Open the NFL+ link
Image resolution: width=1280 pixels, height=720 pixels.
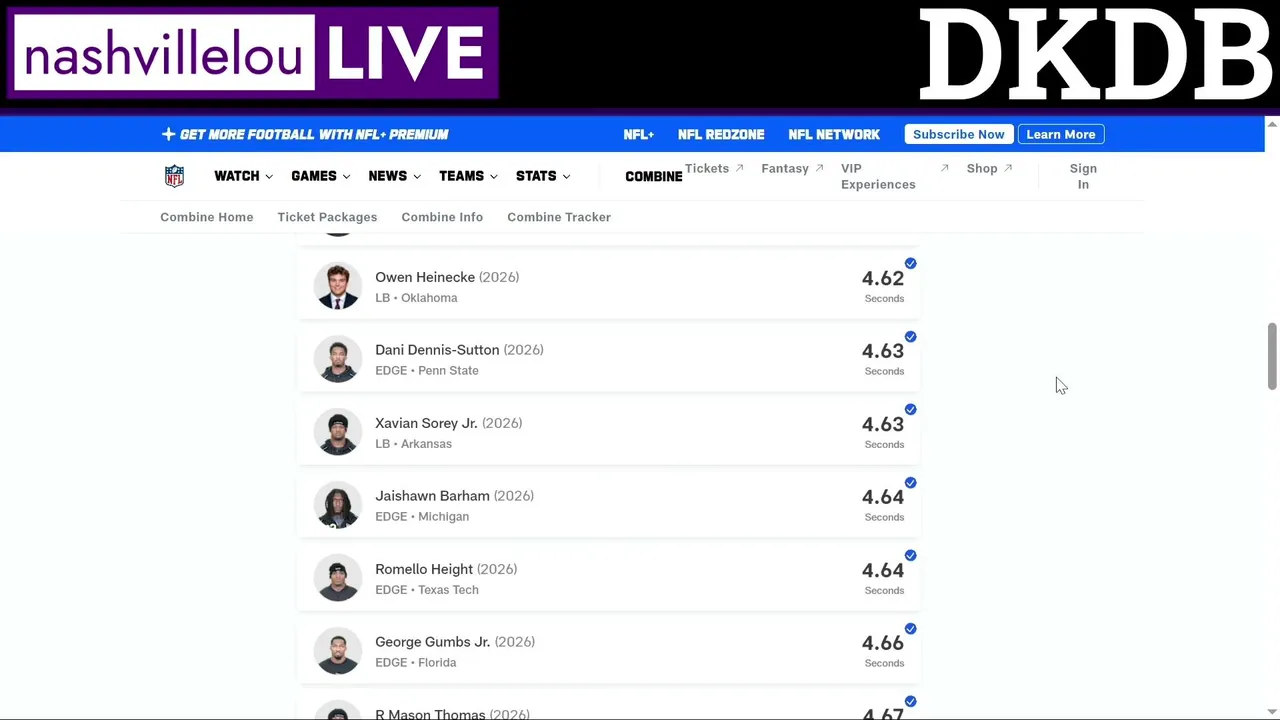pyautogui.click(x=638, y=134)
